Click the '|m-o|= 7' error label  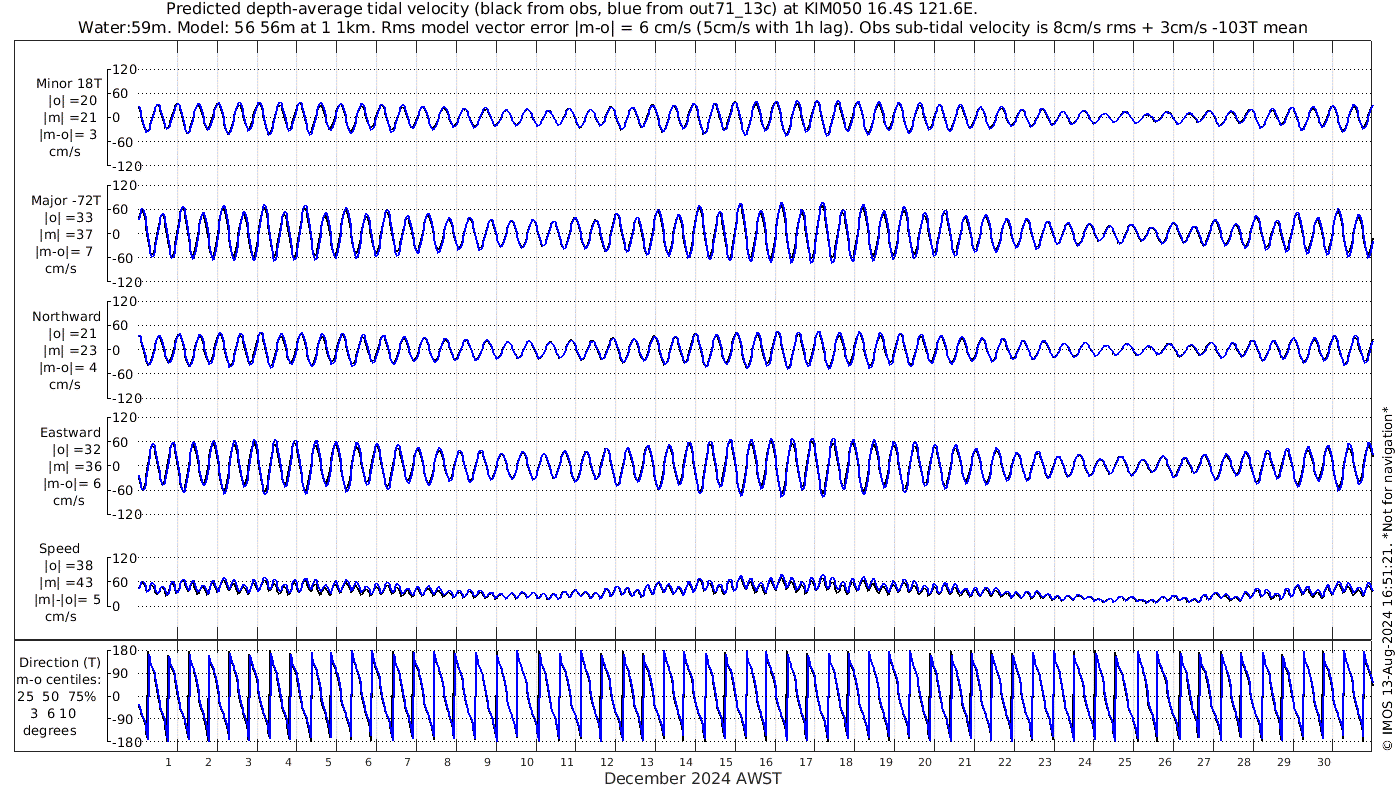66,252
